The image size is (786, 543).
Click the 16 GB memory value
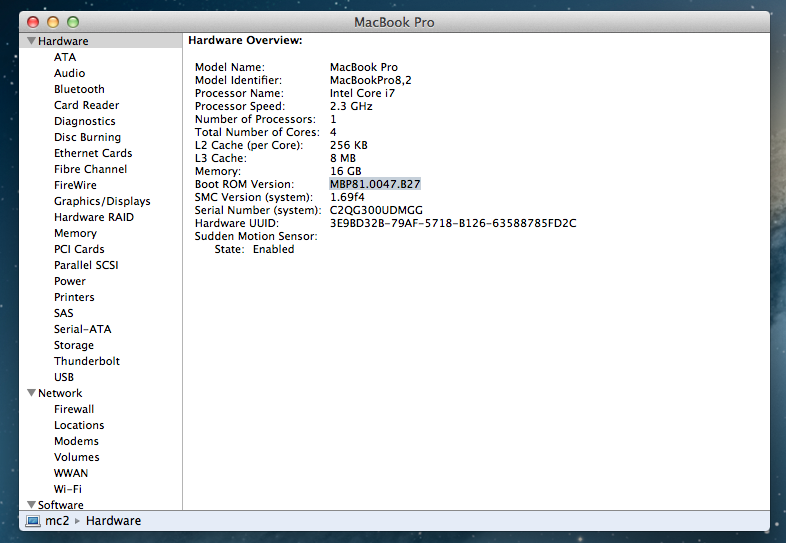point(345,171)
